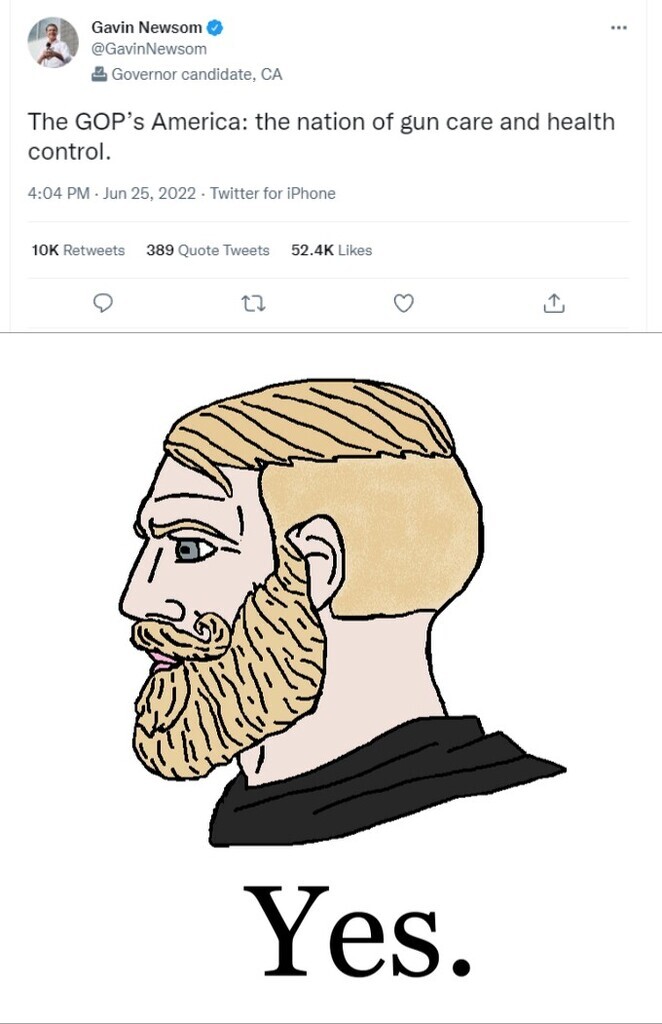662x1024 pixels.
Task: Click the "Governor candidate, CA" label
Action: 196,73
